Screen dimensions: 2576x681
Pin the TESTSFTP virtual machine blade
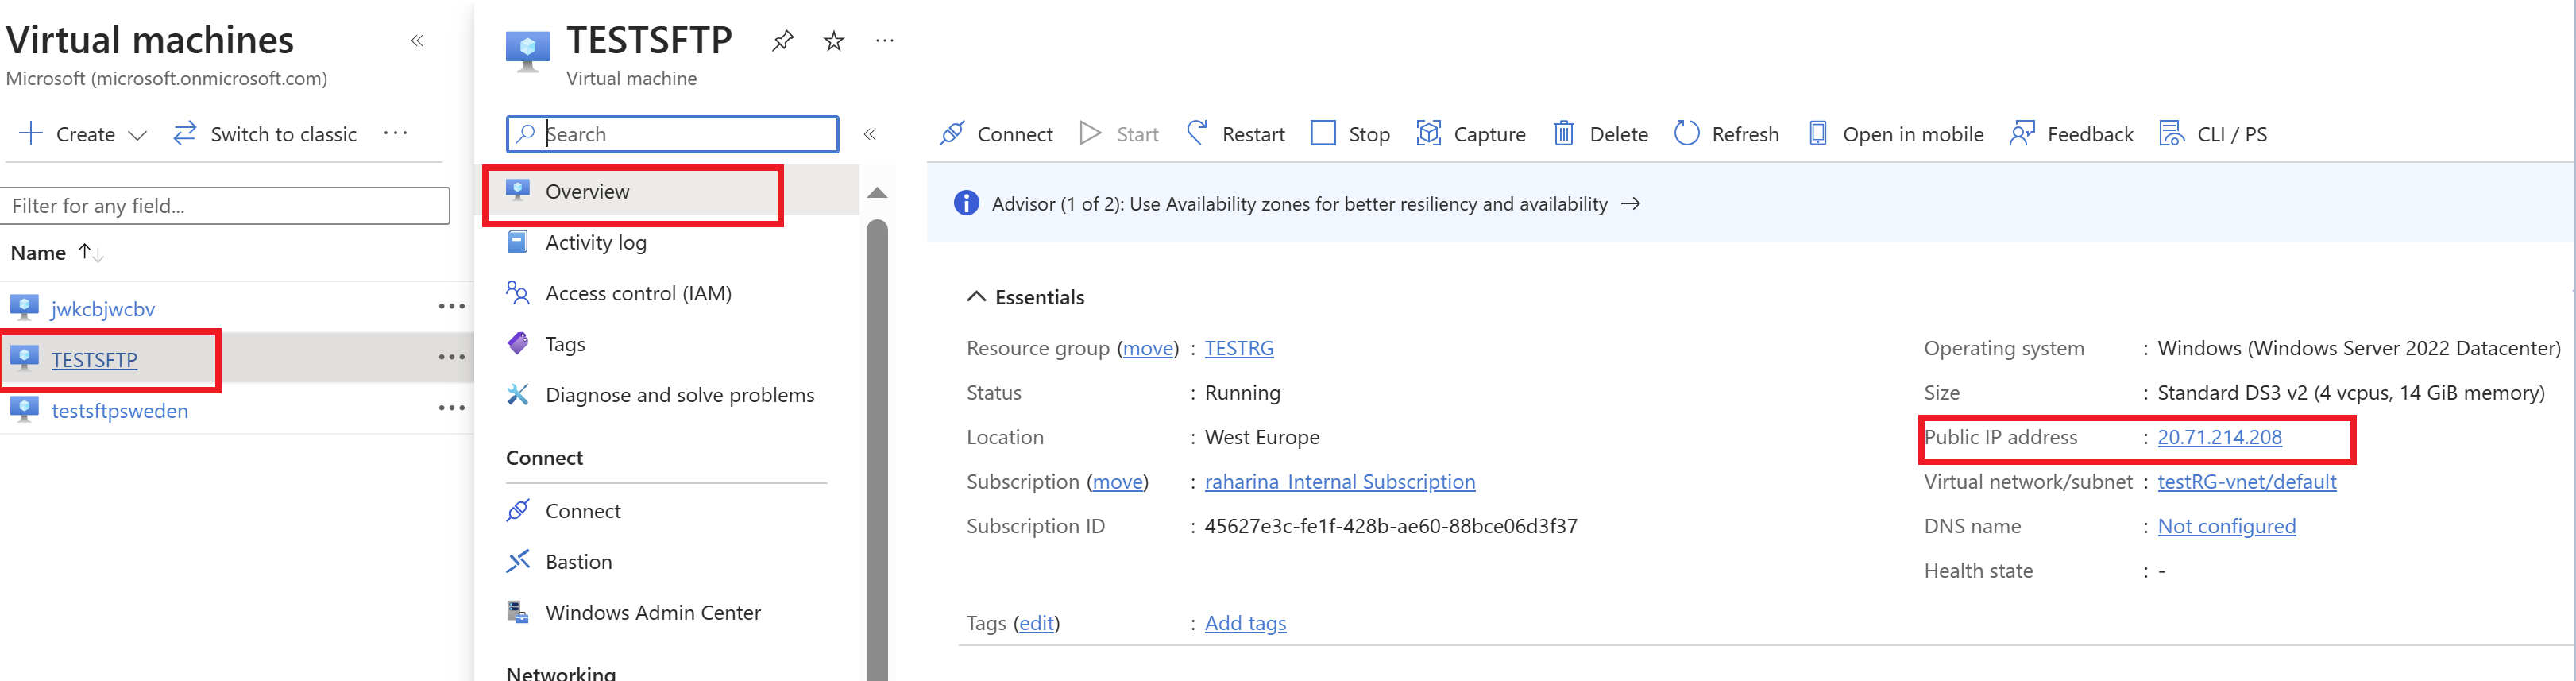[783, 41]
